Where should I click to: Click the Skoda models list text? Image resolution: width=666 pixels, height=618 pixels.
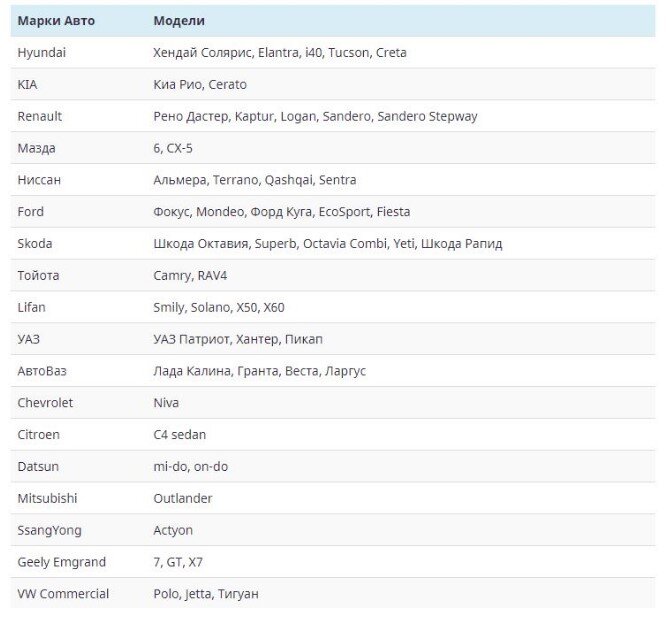tap(327, 244)
